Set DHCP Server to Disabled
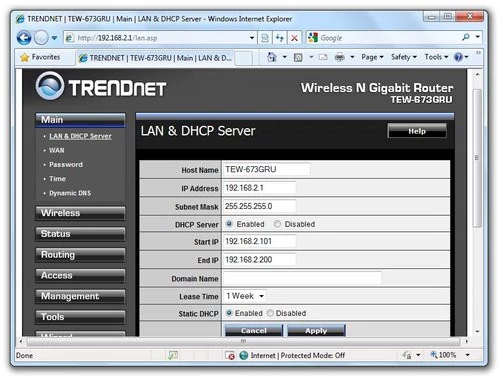This screenshot has width=500, height=377. [277, 224]
